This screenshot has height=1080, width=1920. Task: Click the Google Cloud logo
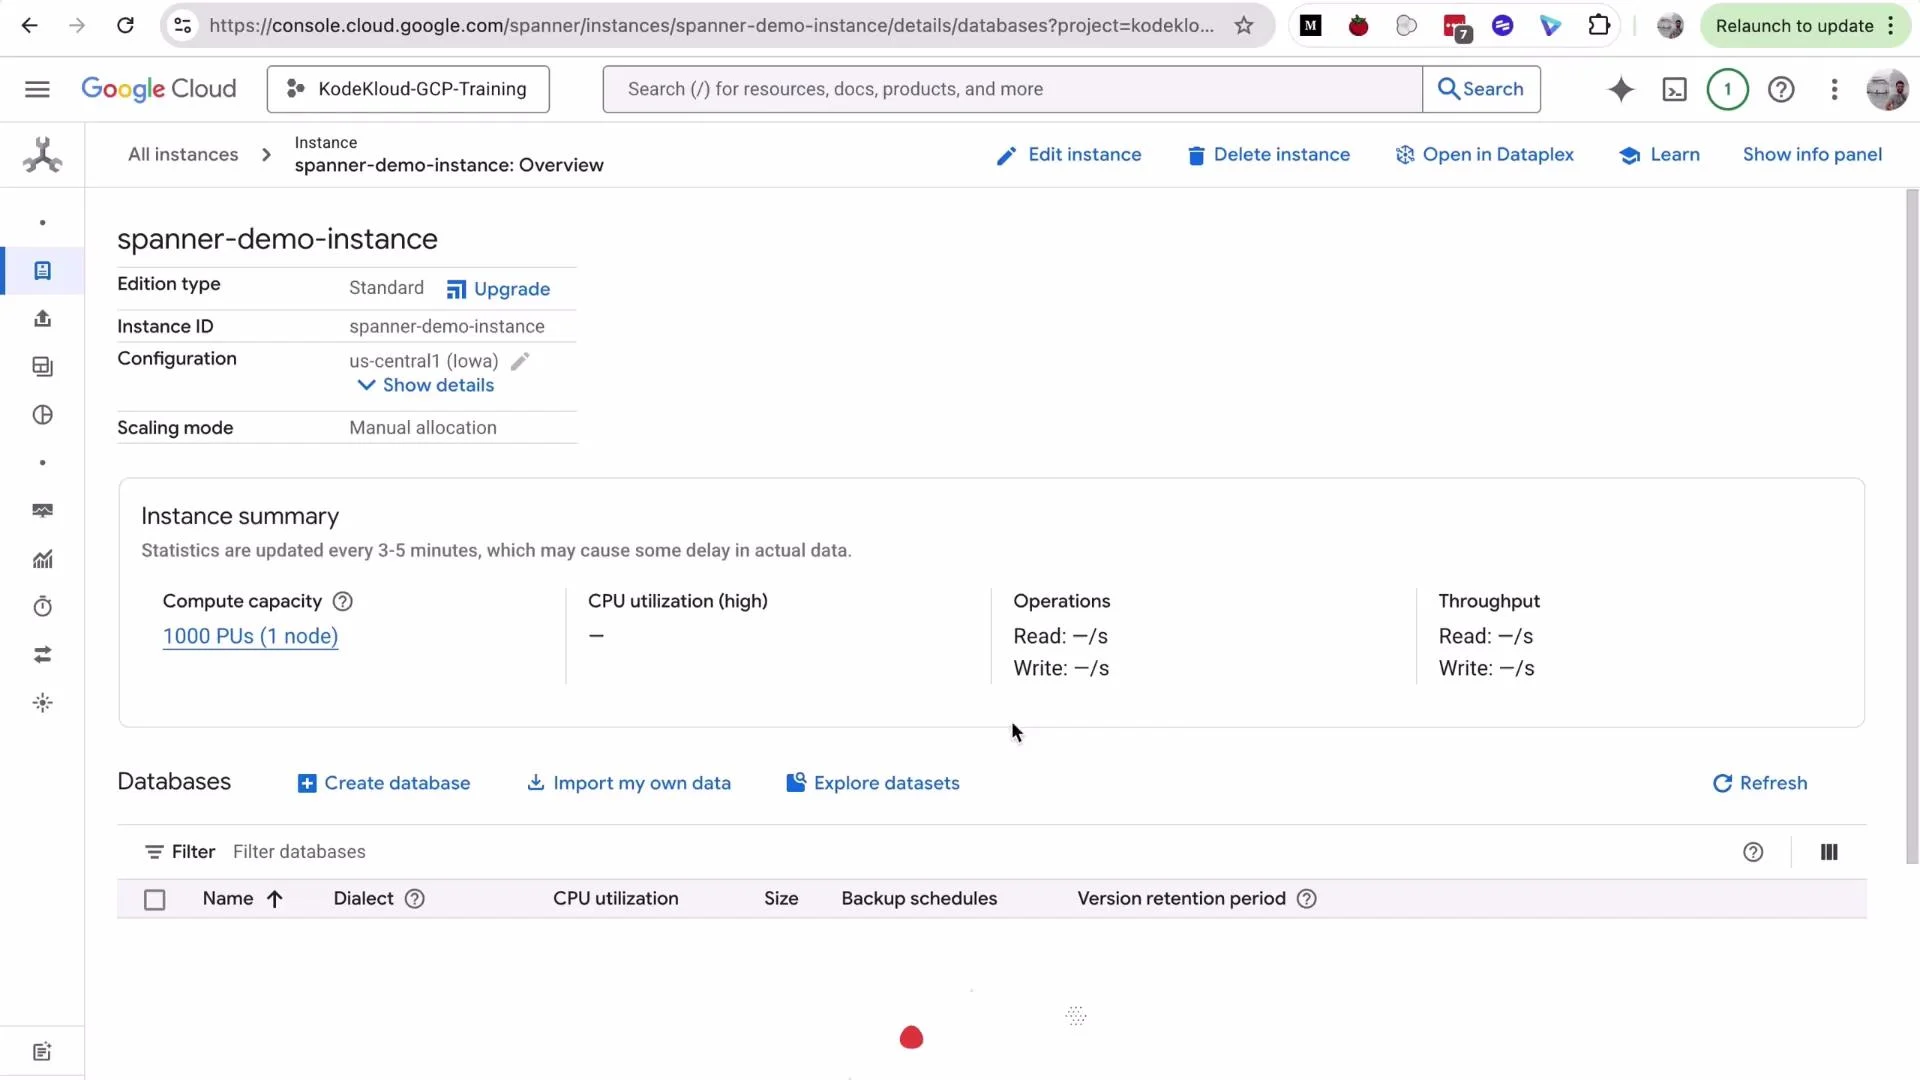tap(159, 89)
